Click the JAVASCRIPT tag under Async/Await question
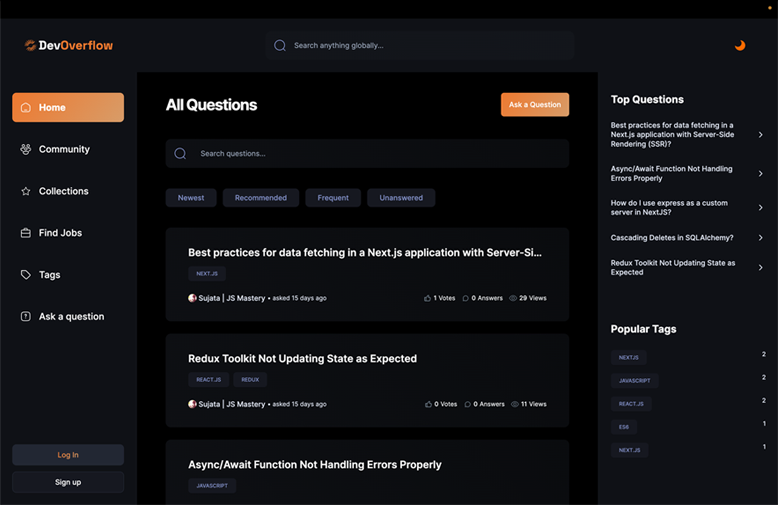778x505 pixels. point(212,486)
